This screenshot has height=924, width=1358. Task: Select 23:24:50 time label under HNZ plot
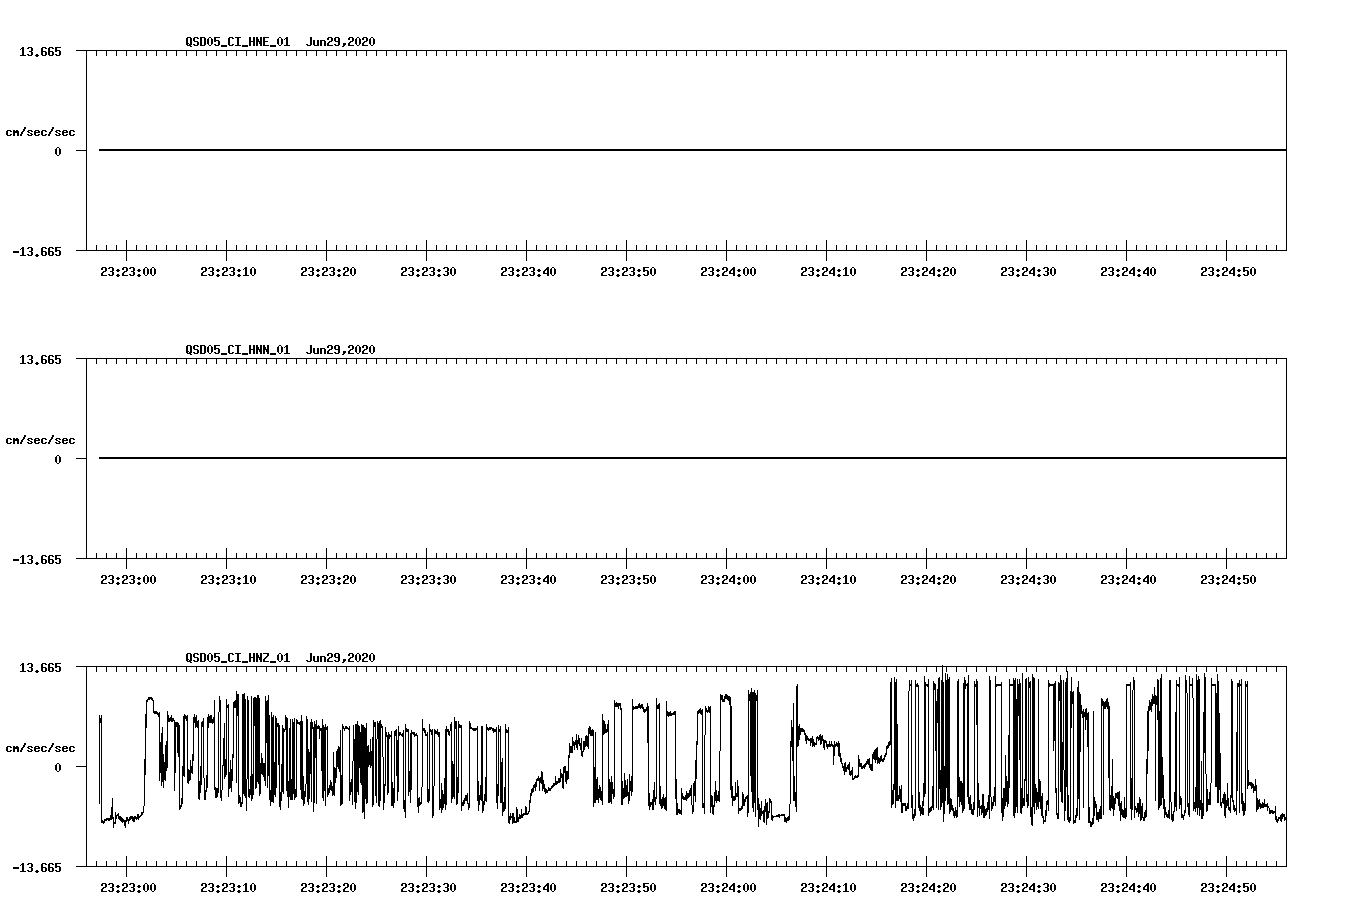[x=1228, y=887]
